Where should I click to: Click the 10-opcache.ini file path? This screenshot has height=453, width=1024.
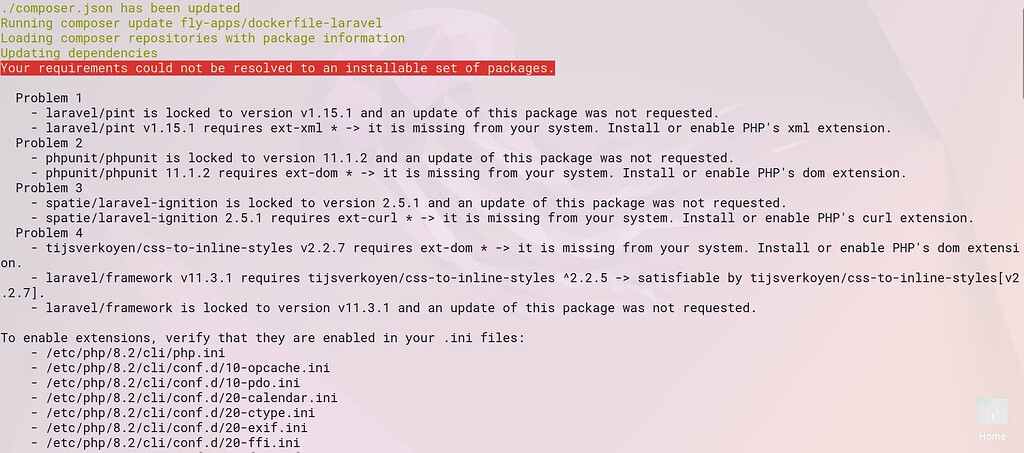(187, 368)
